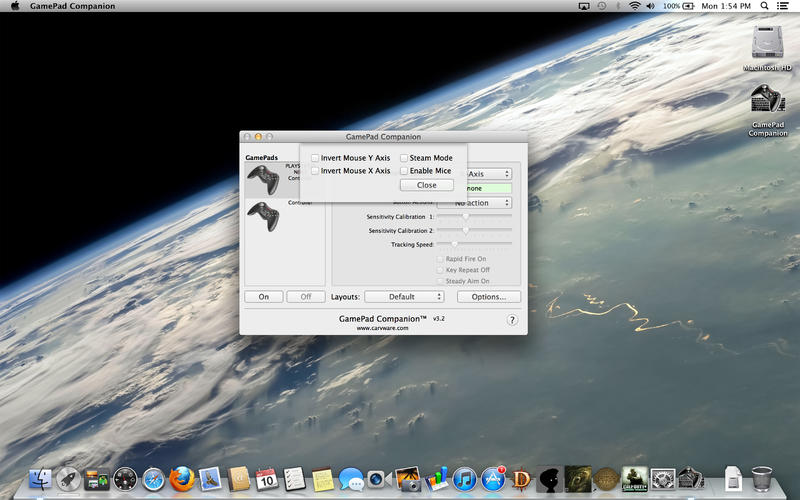Screen dimensions: 800x500
Task: Click the Tracking Speed slider
Action: (455, 243)
